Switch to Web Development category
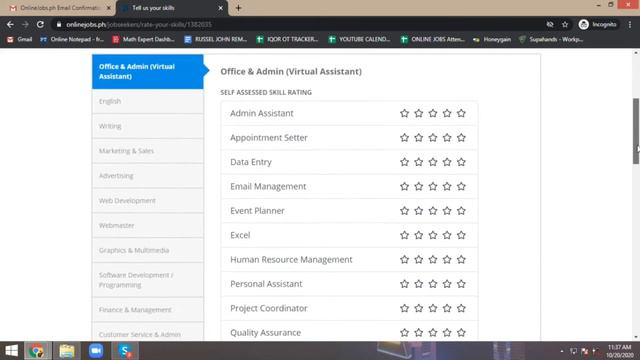This screenshot has height=360, width=640. [x=148, y=201]
